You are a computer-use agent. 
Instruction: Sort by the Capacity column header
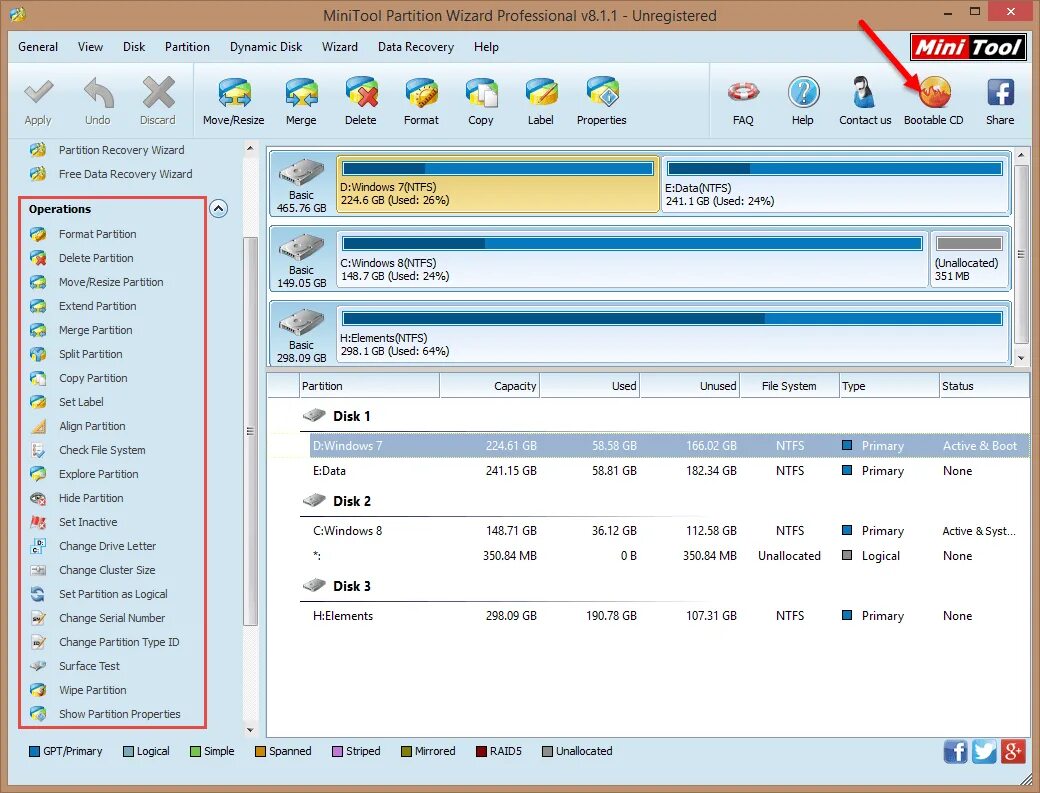[x=490, y=386]
